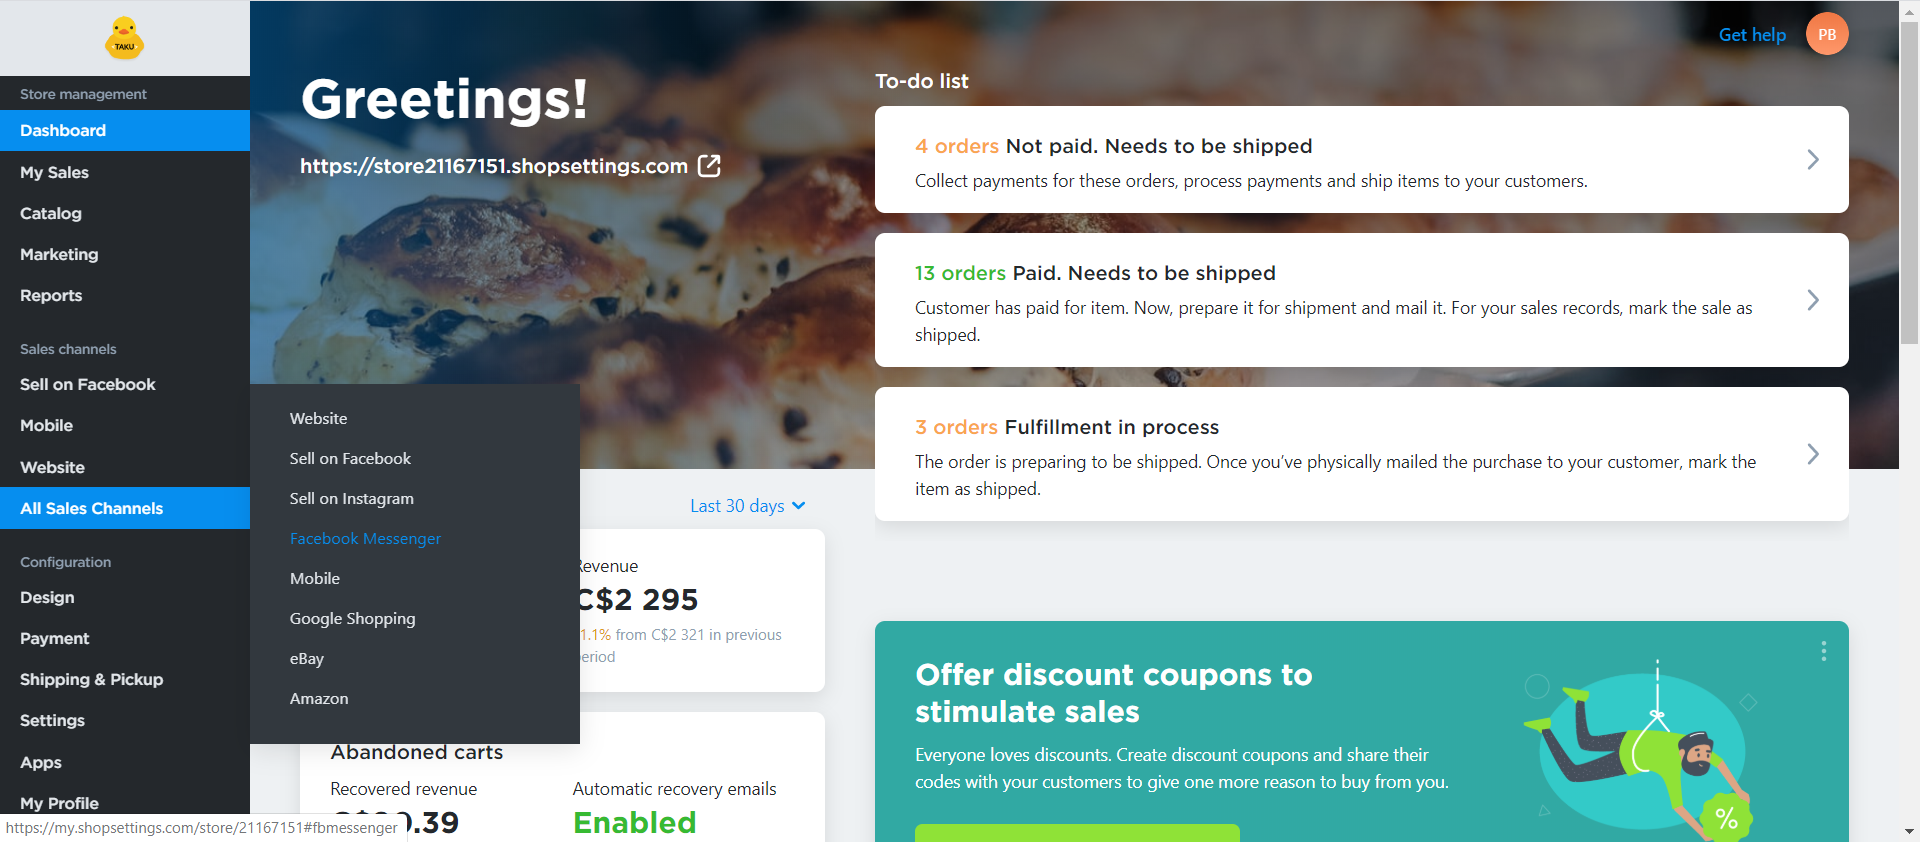
Task: Open Amazon sales channel
Action: tap(319, 698)
